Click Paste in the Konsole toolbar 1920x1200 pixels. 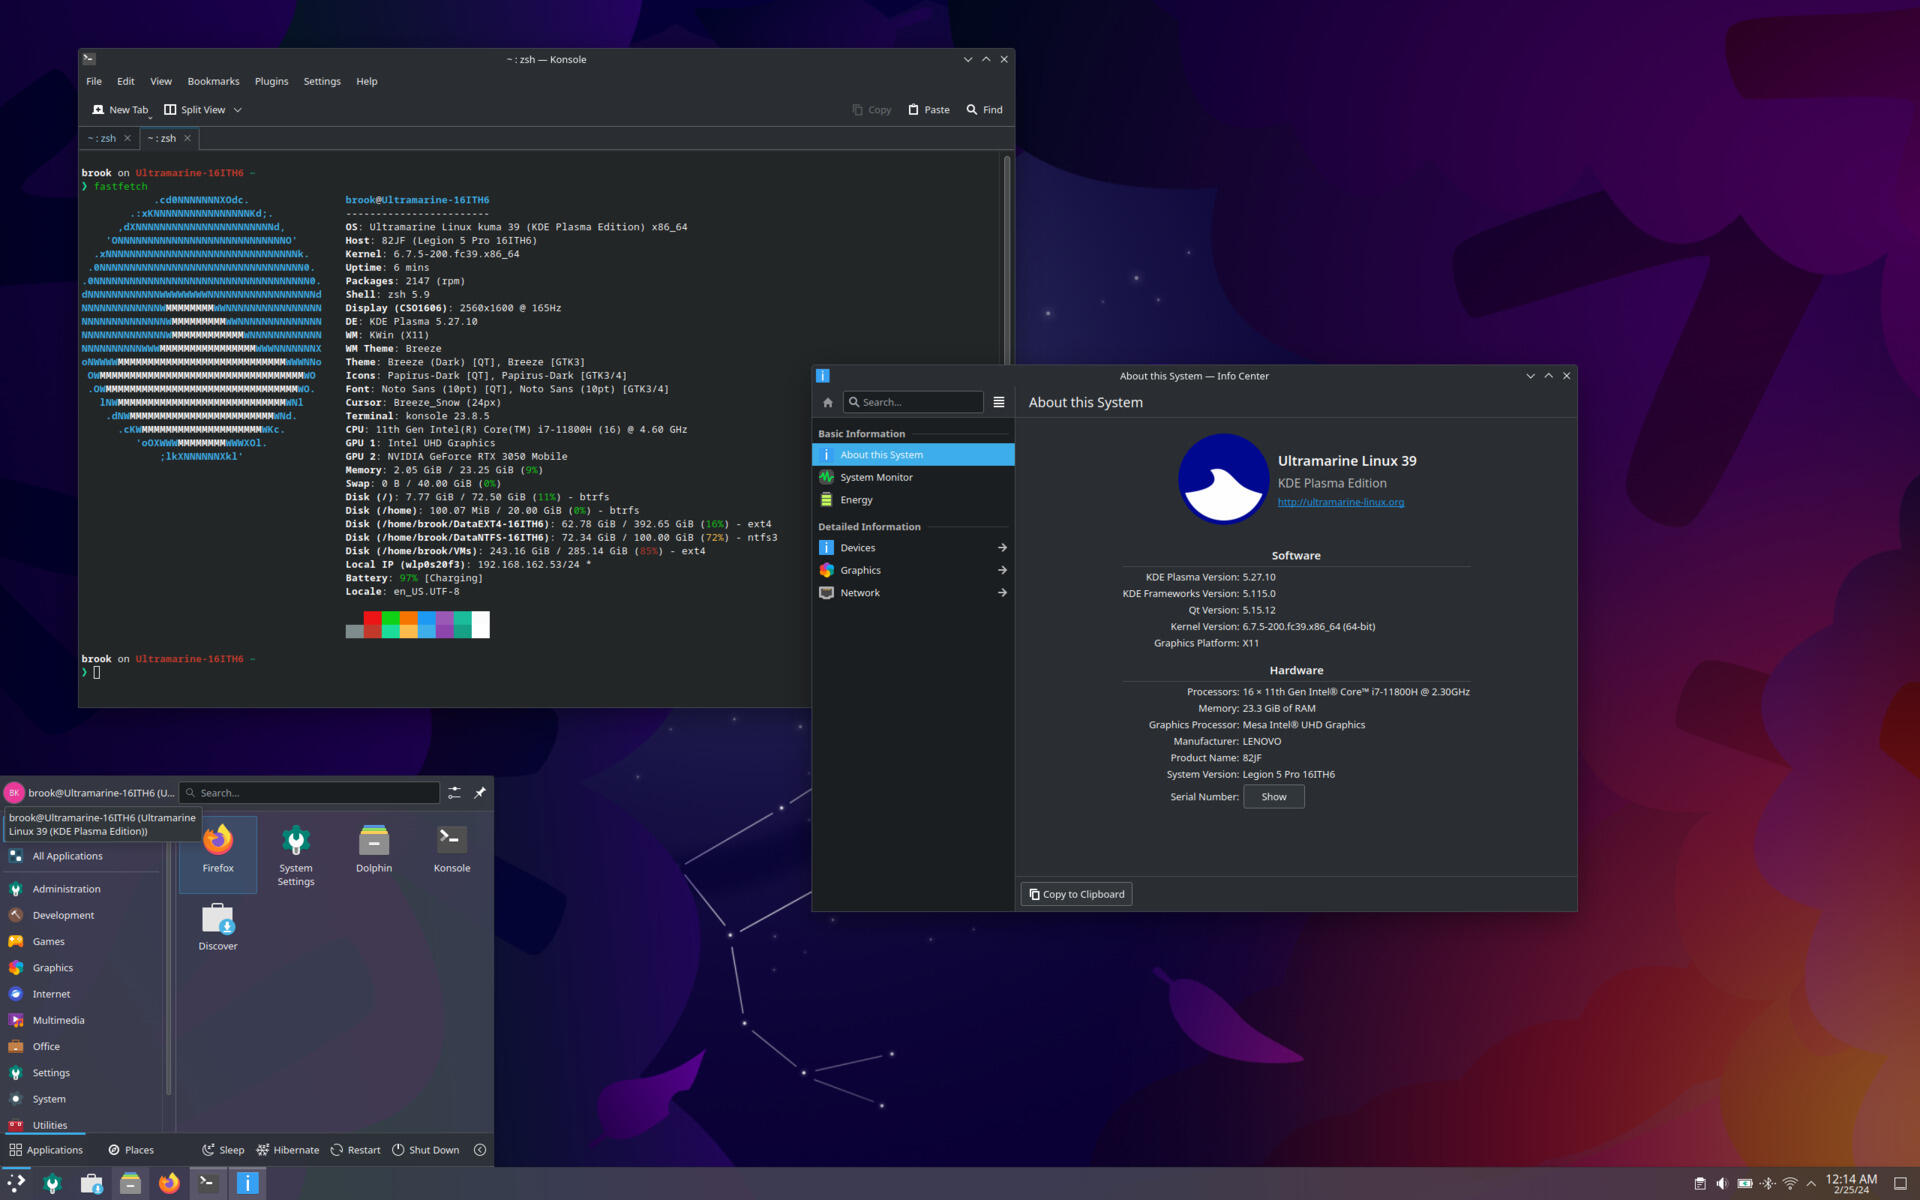929,110
